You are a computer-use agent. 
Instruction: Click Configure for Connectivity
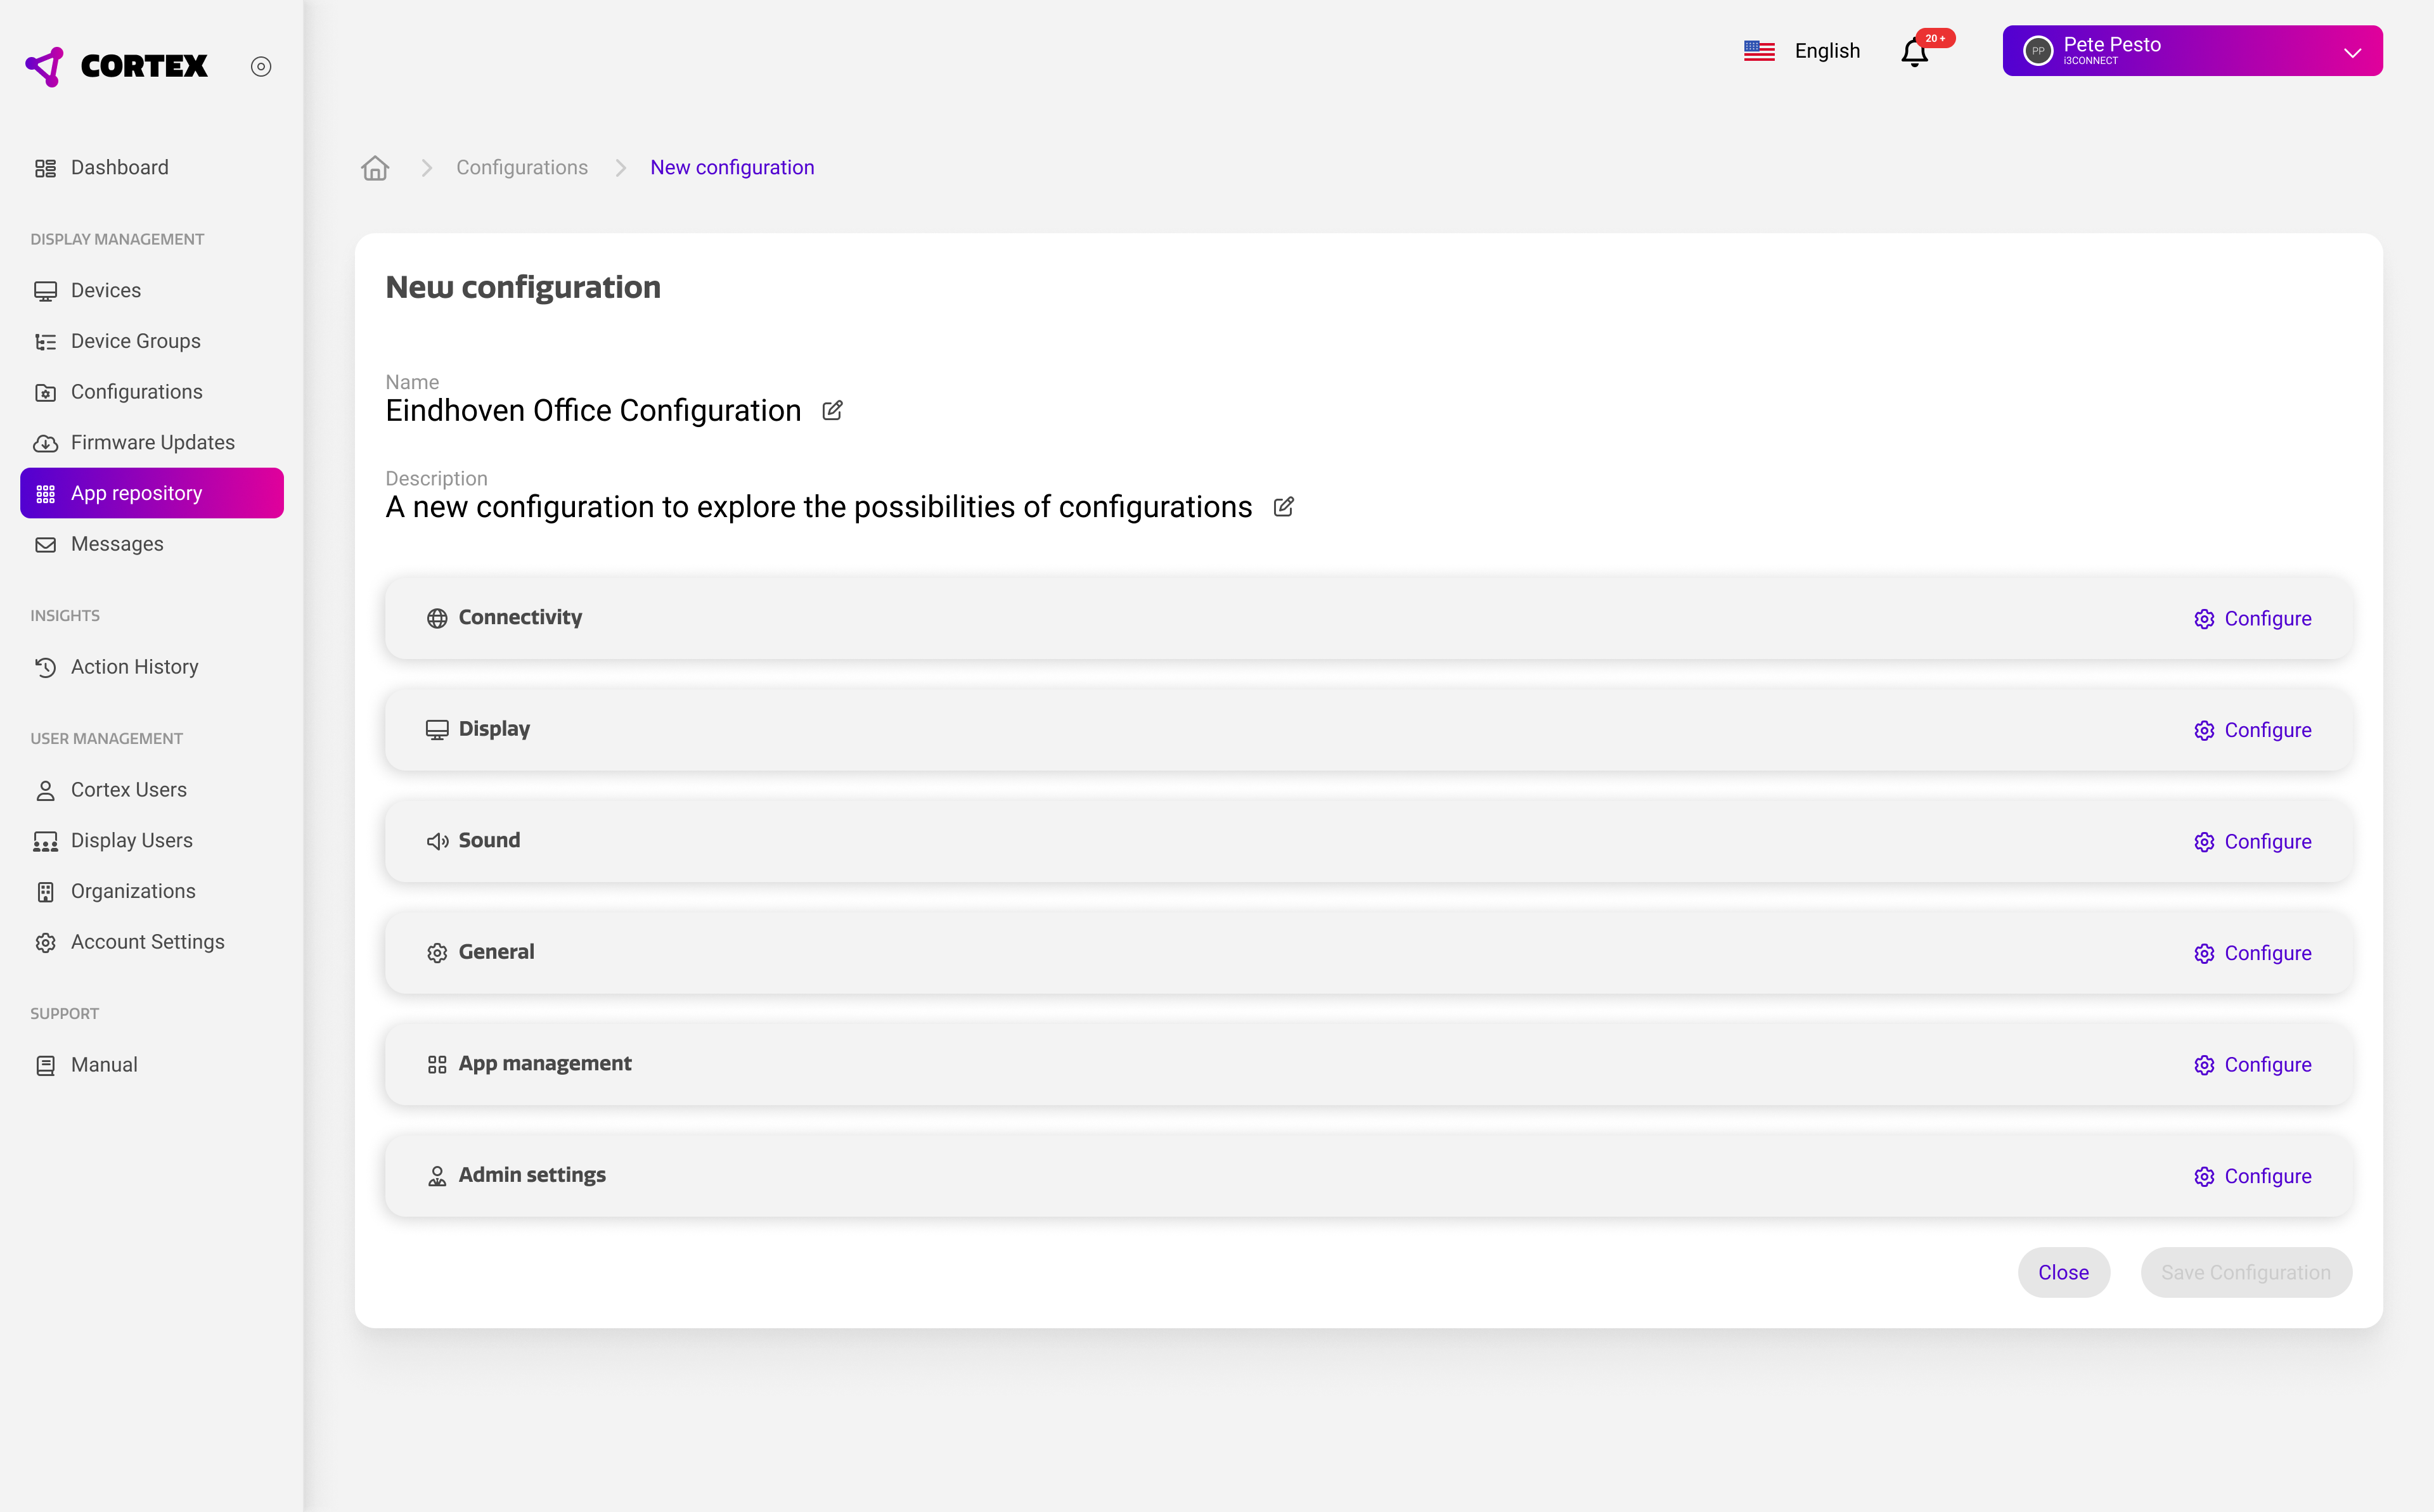[2252, 619]
